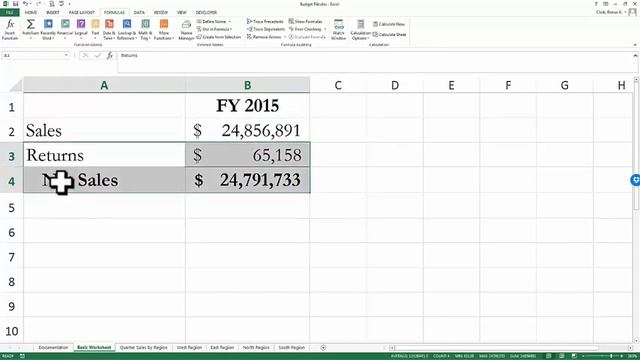Select the cell showing 65,158
Image resolution: width=640 pixels, height=360 pixels.
click(x=247, y=155)
